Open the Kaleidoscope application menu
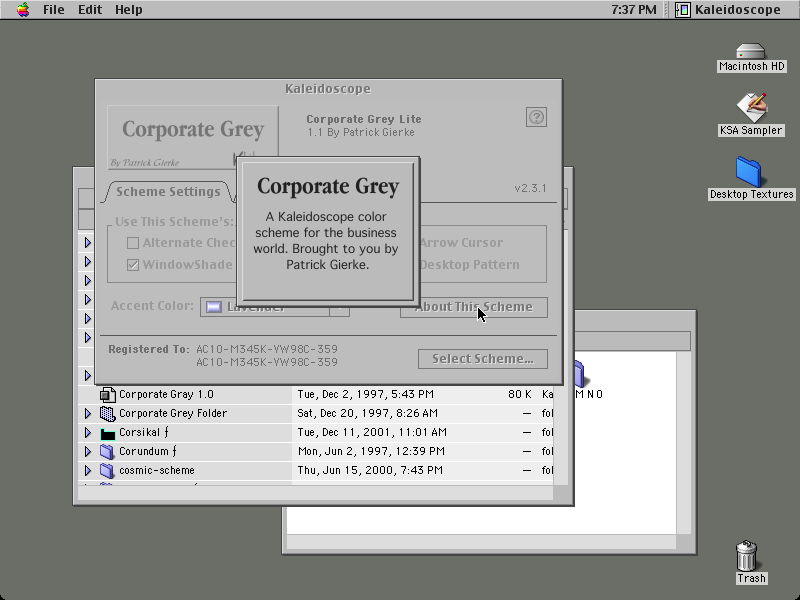 click(728, 10)
